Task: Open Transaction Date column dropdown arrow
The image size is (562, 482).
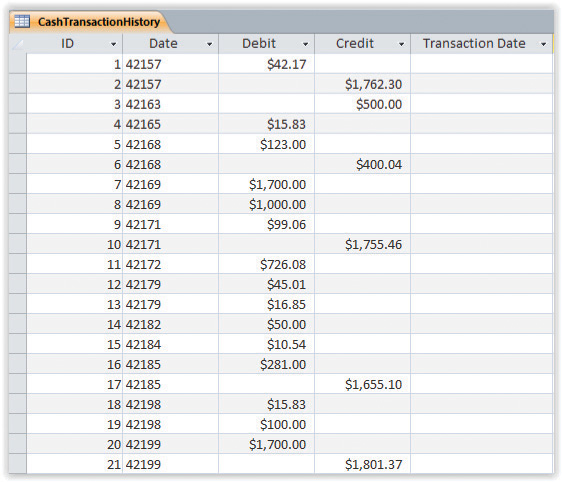Action: 543,44
